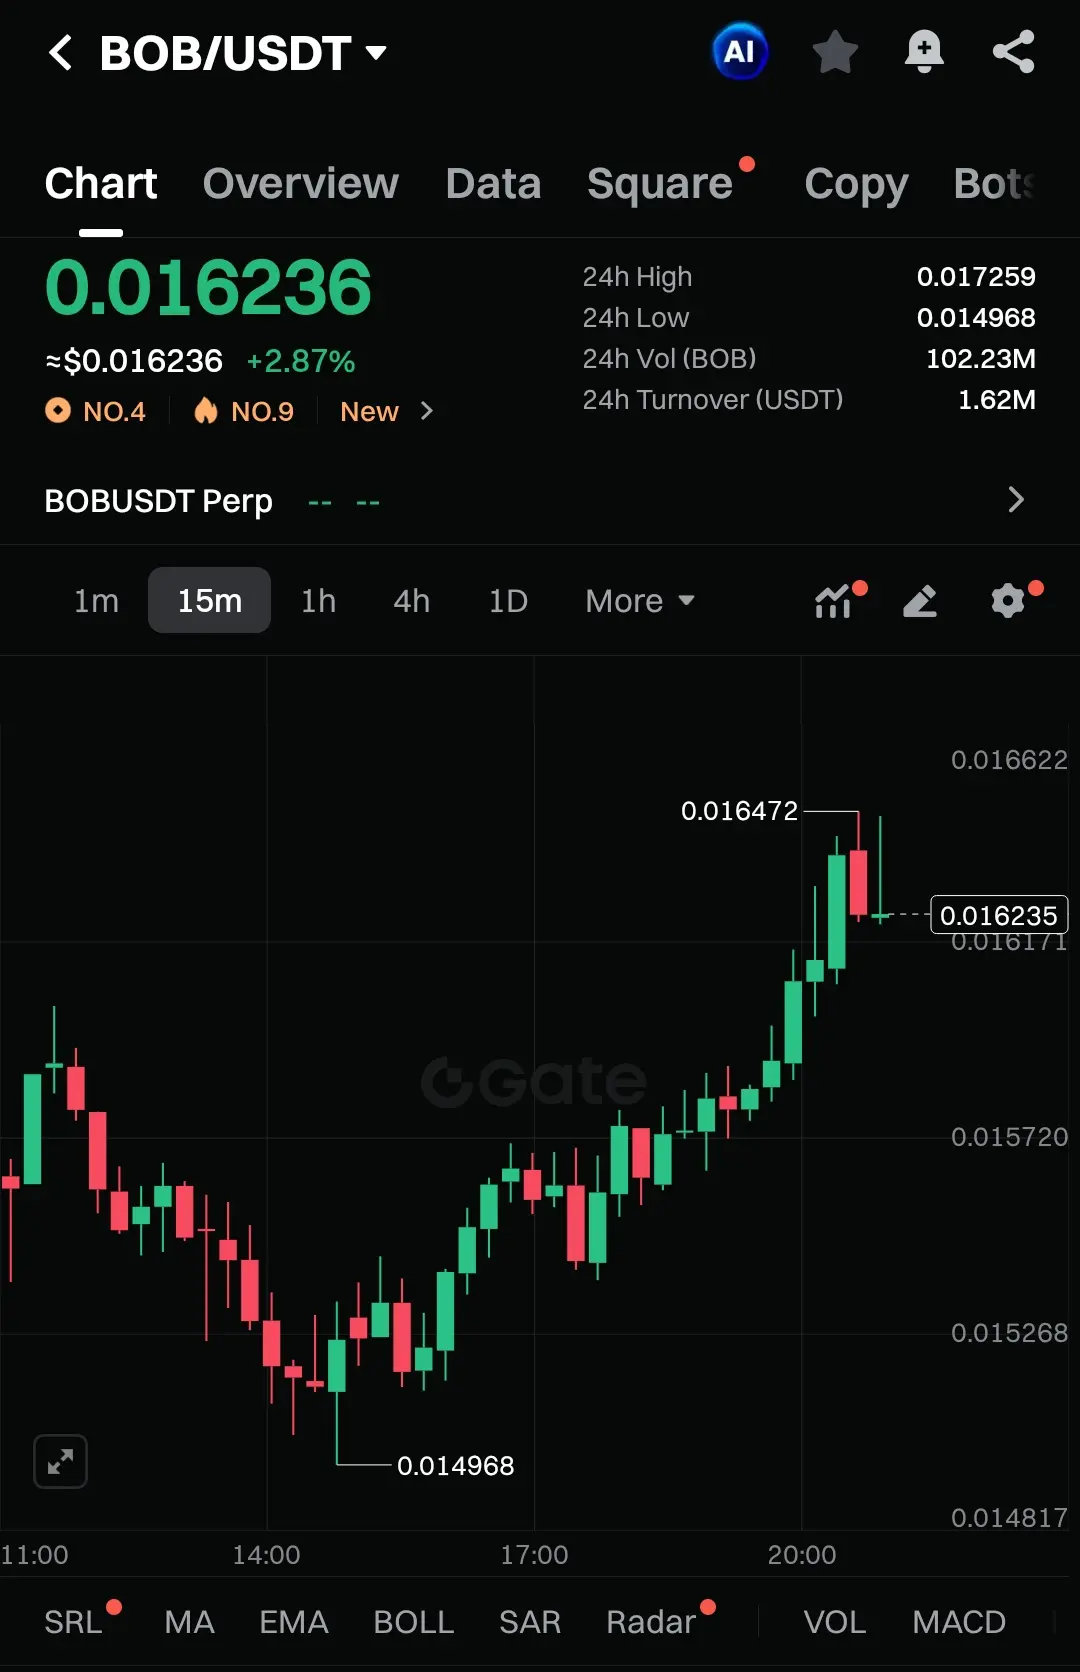1080x1672 pixels.
Task: Tap the flame NO.9 hot ranking
Action: (x=244, y=411)
